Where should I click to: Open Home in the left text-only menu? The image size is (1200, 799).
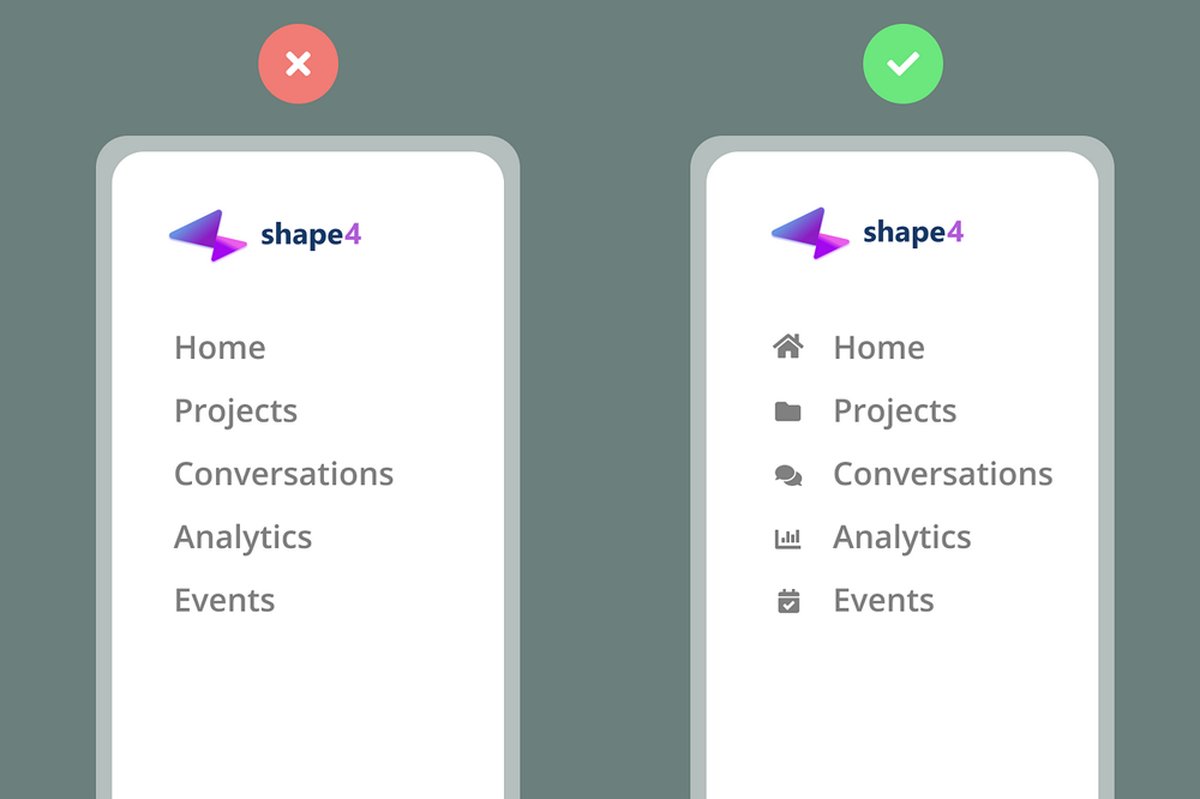point(220,348)
